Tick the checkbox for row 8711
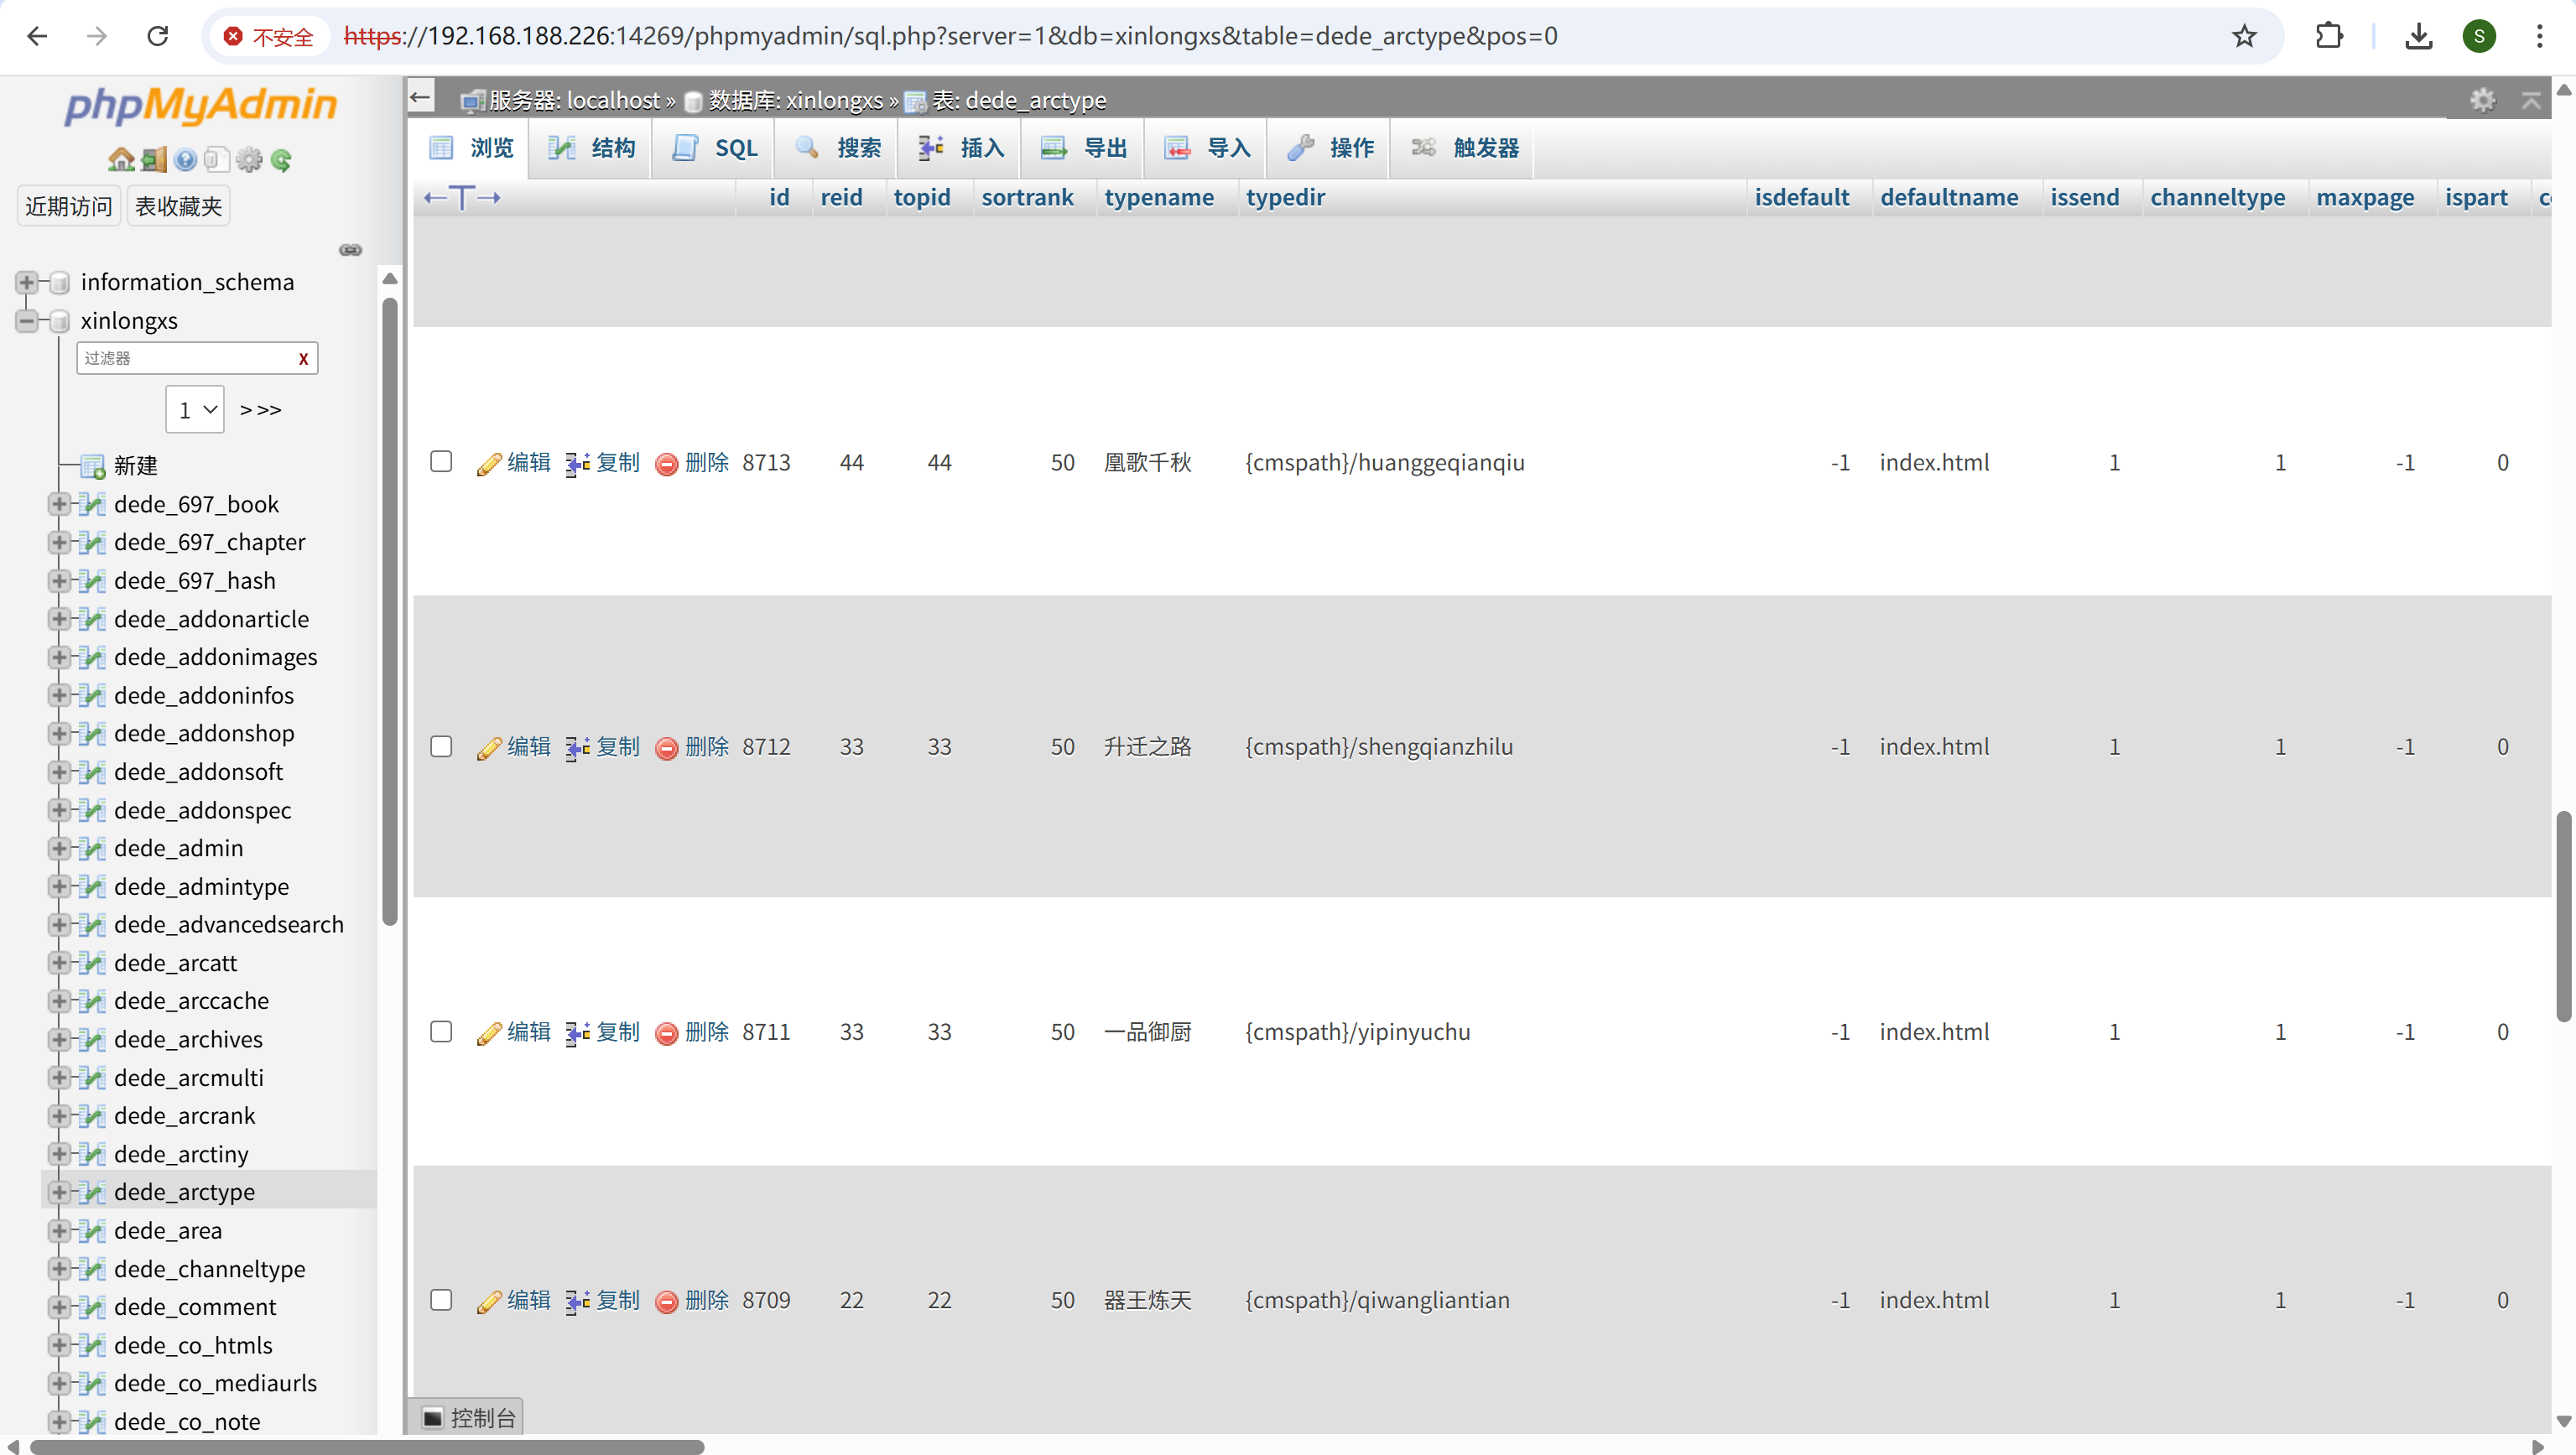Image resolution: width=2576 pixels, height=1455 pixels. [x=441, y=1031]
